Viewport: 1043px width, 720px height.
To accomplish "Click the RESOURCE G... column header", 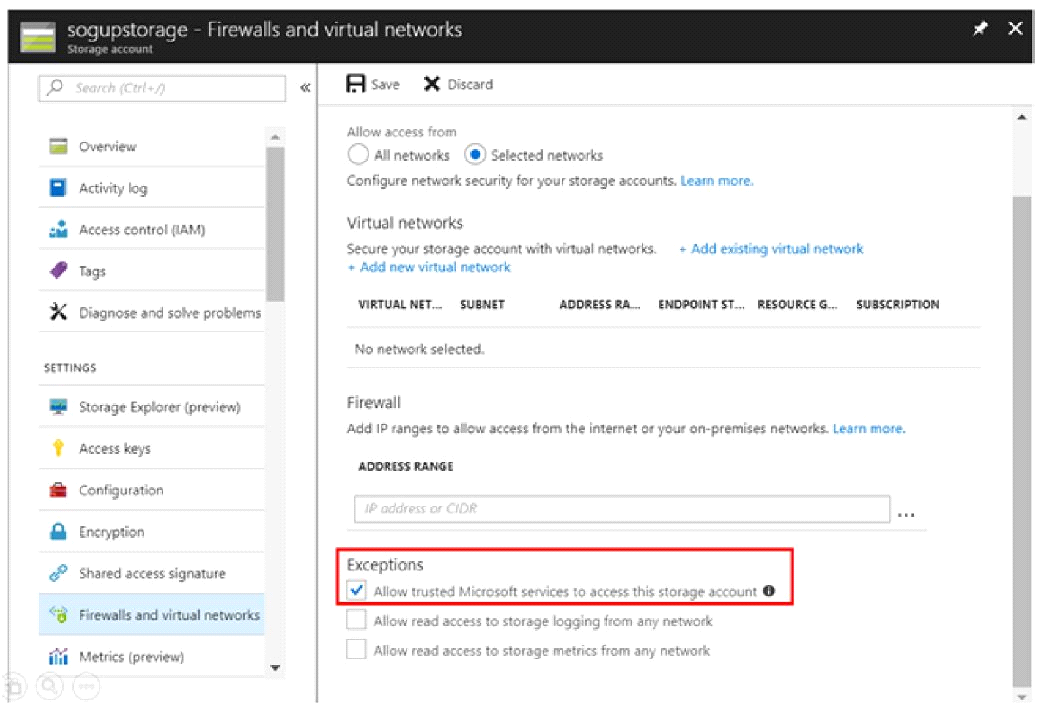I will pyautogui.click(x=797, y=305).
